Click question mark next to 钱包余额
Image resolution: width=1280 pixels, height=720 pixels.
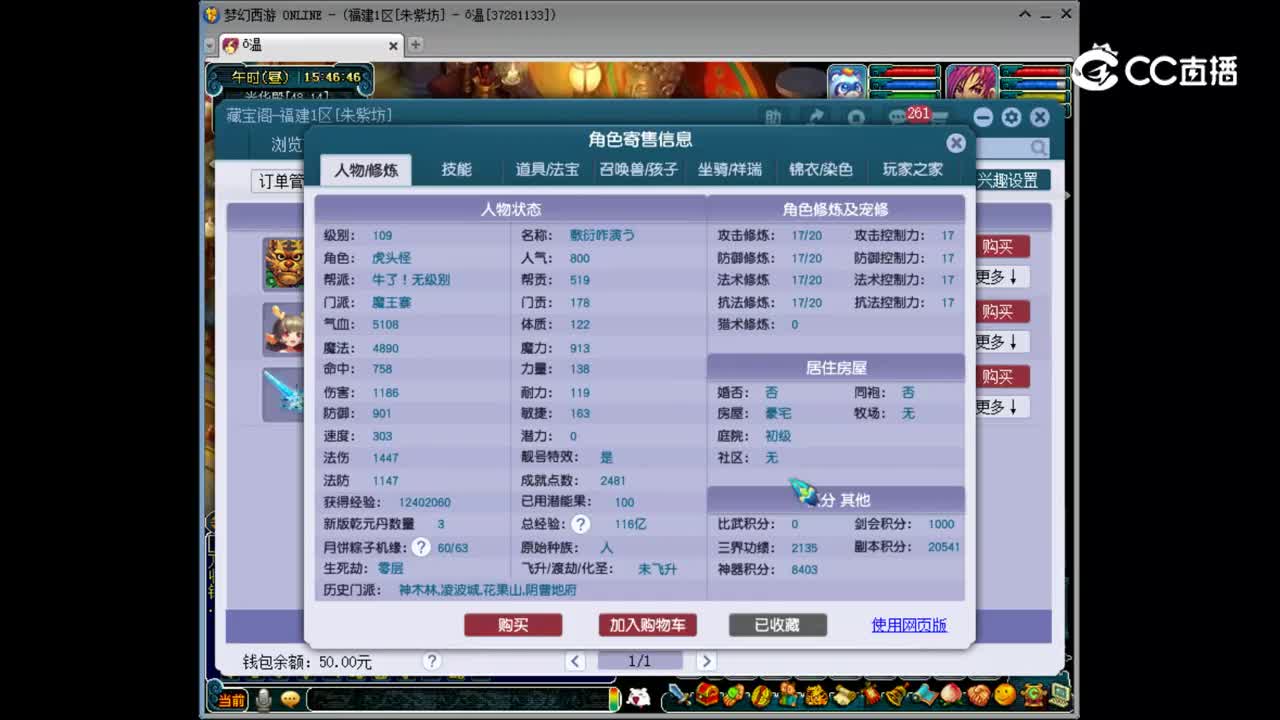pos(431,661)
